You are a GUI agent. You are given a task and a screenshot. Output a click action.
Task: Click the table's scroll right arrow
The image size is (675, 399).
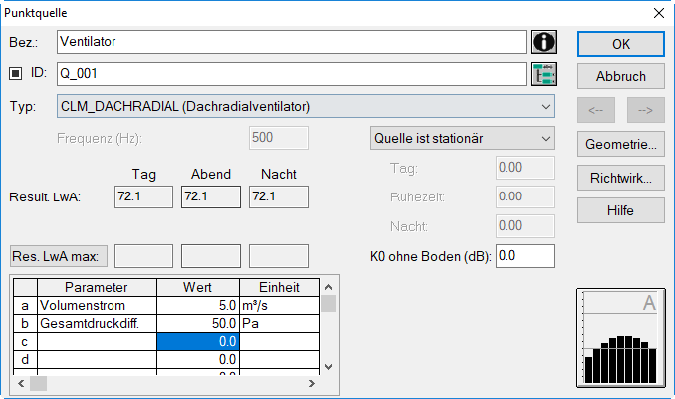pyautogui.click(x=312, y=384)
